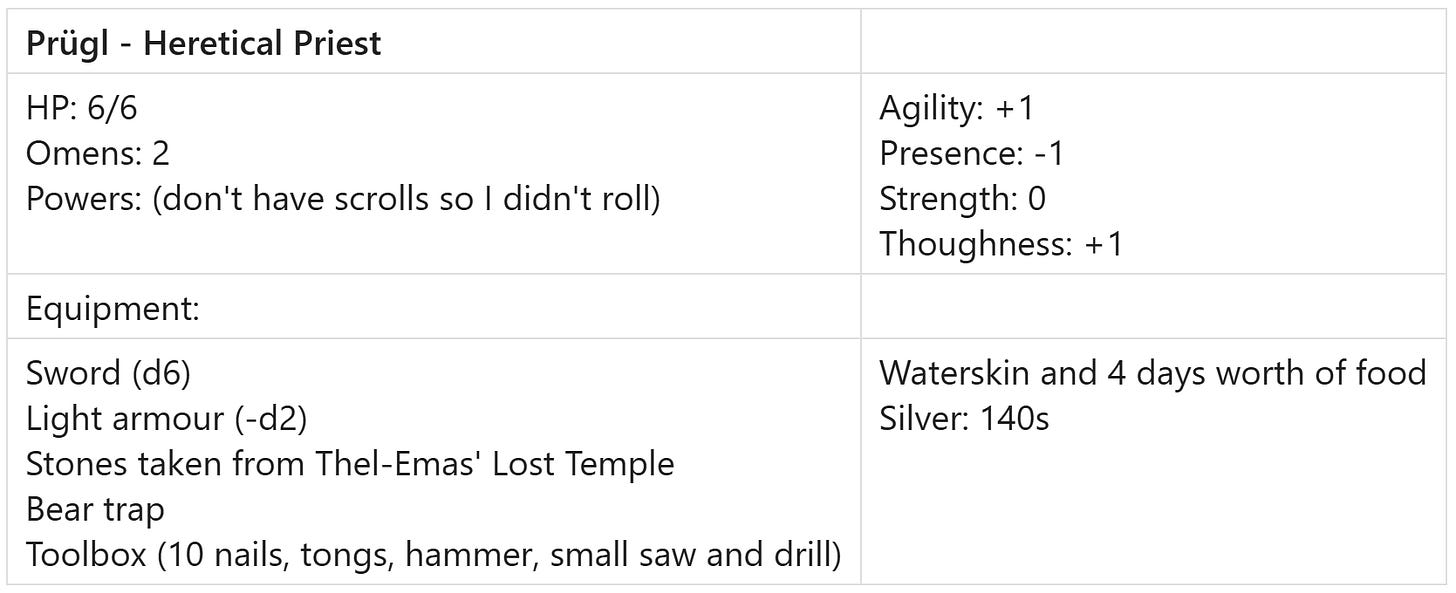The width and height of the screenshot is (1456, 593).
Task: Click the empty cell beside the character name
Action: click(x=1154, y=42)
